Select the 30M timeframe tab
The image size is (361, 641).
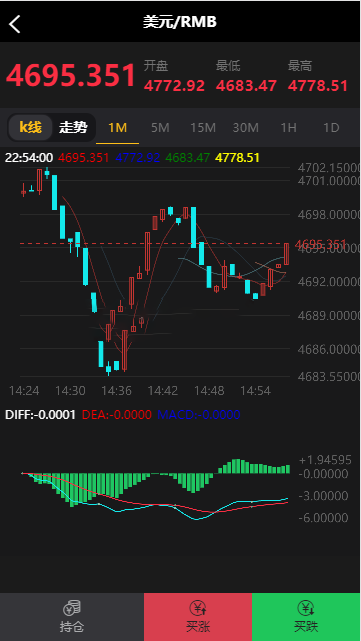tap(245, 128)
